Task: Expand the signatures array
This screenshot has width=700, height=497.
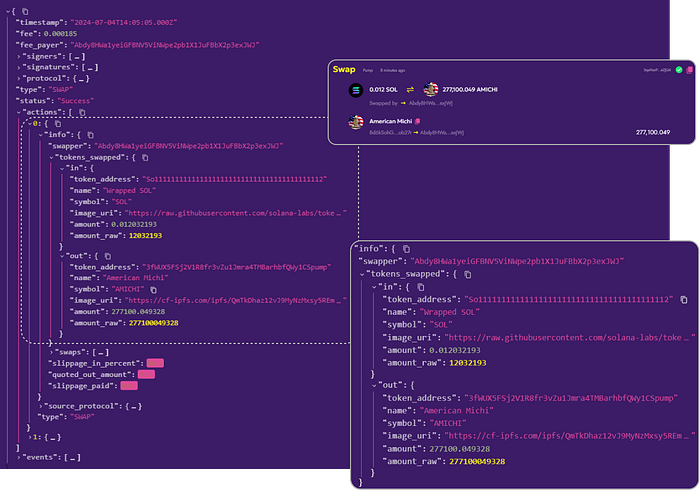Action: (x=19, y=67)
